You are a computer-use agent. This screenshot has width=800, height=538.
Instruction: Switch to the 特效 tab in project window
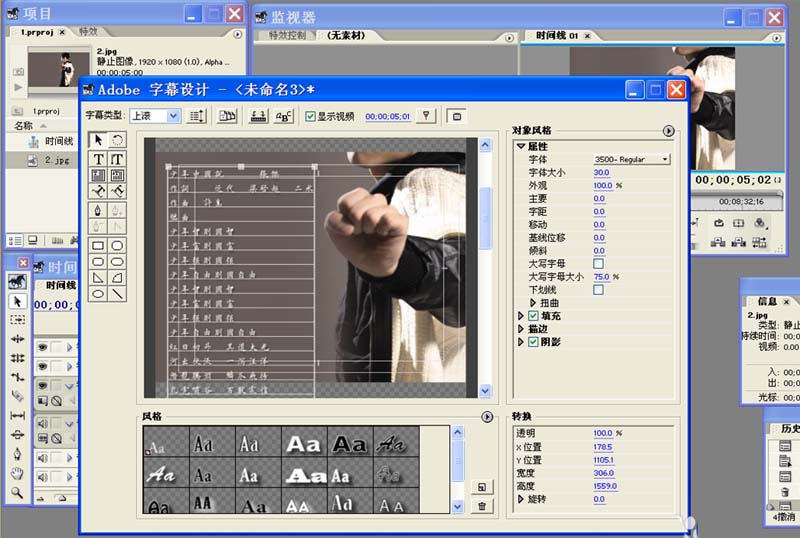(x=88, y=32)
